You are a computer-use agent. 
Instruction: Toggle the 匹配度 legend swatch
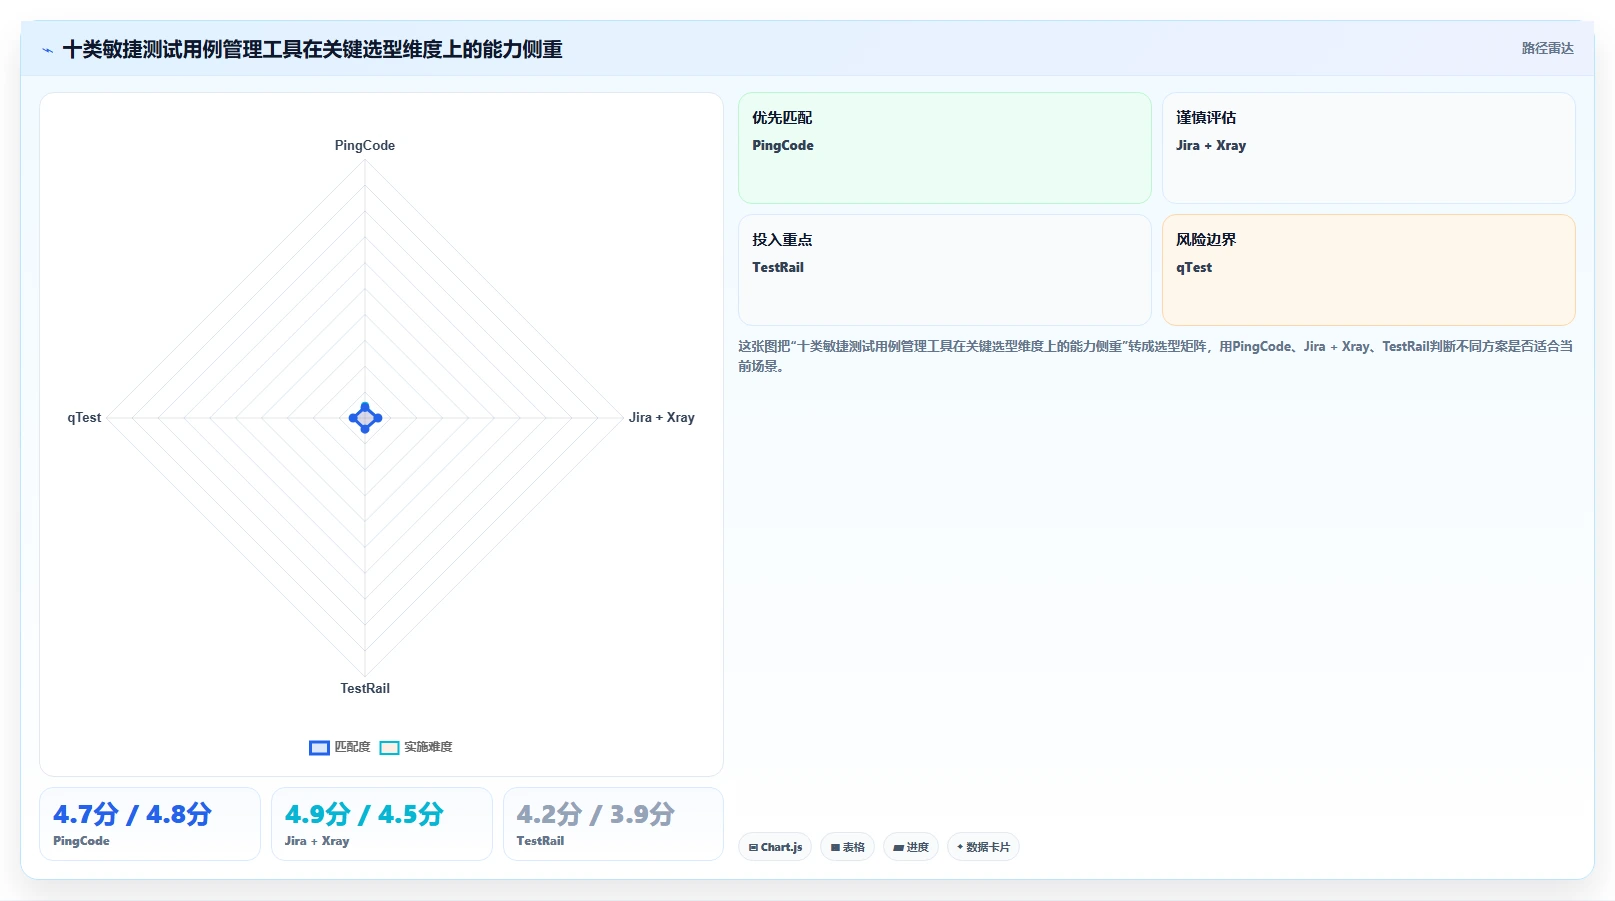[319, 748]
